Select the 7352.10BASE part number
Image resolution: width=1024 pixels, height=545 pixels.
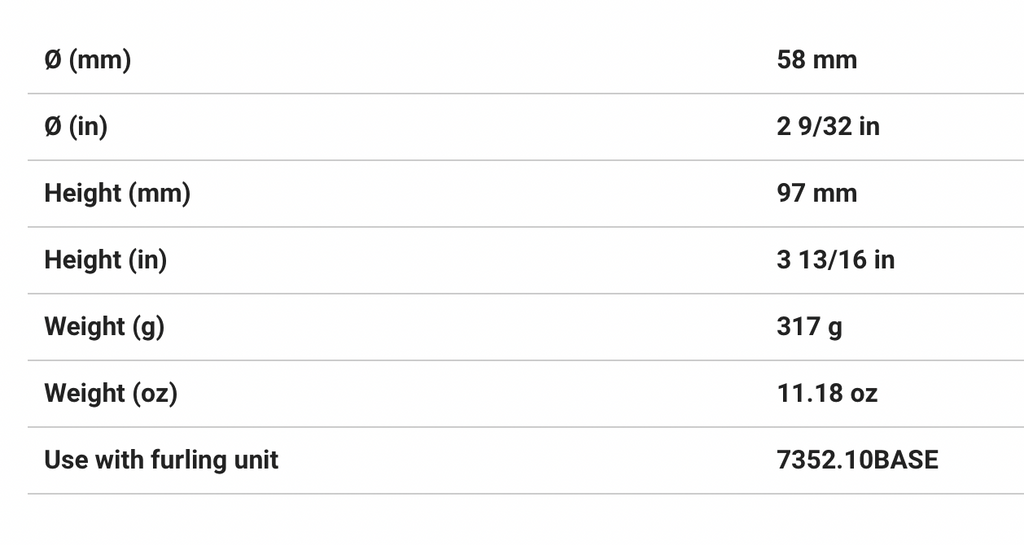(857, 460)
